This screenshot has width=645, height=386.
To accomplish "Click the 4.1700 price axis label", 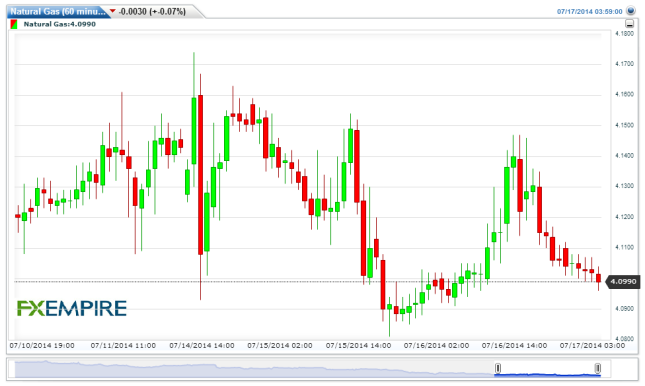I will pos(624,64).
